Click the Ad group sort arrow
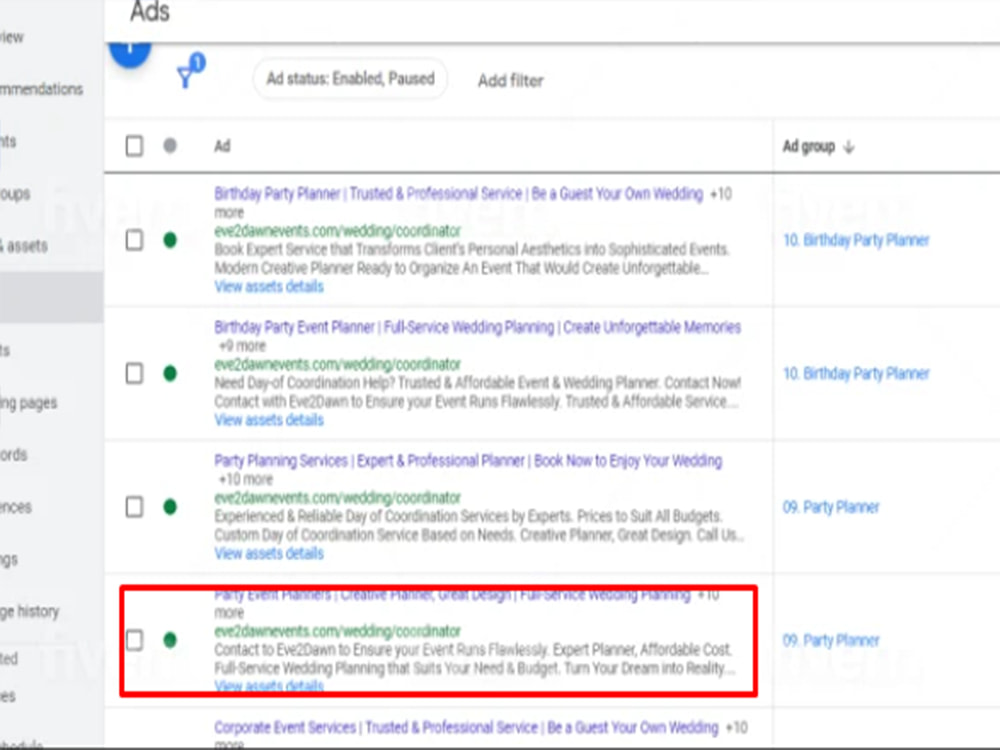Screen dimensions: 1000x750 pyautogui.click(x=848, y=147)
